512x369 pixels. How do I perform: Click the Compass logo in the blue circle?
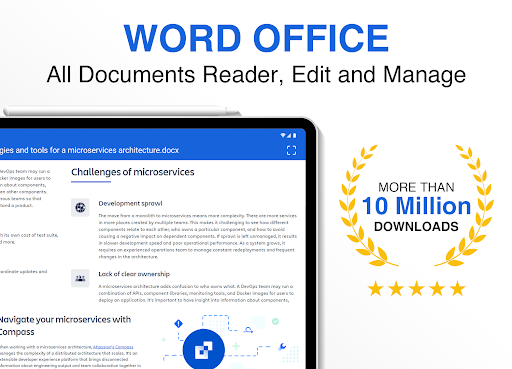click(x=204, y=350)
